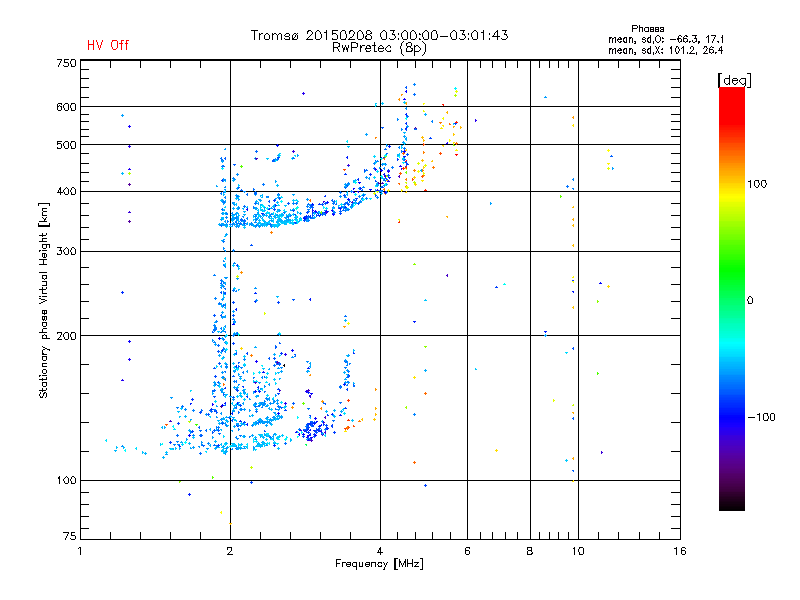Click x-axis tick label '6'
Image resolution: width=800 pixels, height=600 pixels.
tap(467, 551)
